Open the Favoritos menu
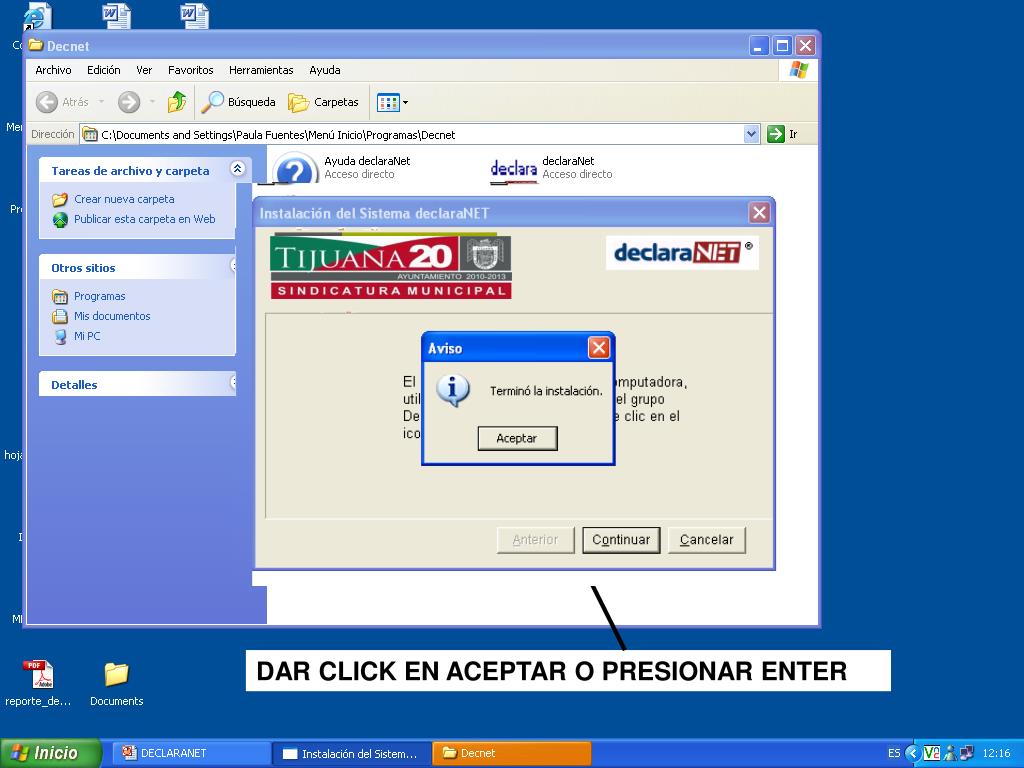Viewport: 1024px width, 768px height. pyautogui.click(x=190, y=70)
